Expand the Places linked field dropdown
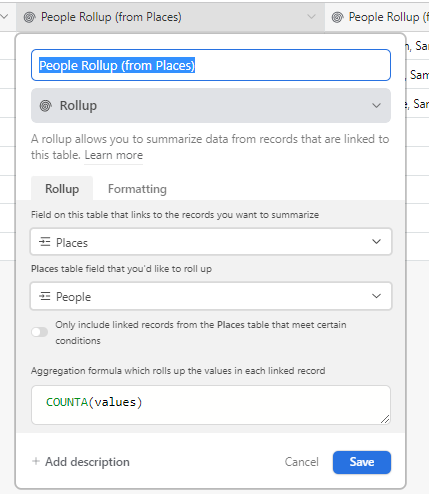 [x=211, y=242]
